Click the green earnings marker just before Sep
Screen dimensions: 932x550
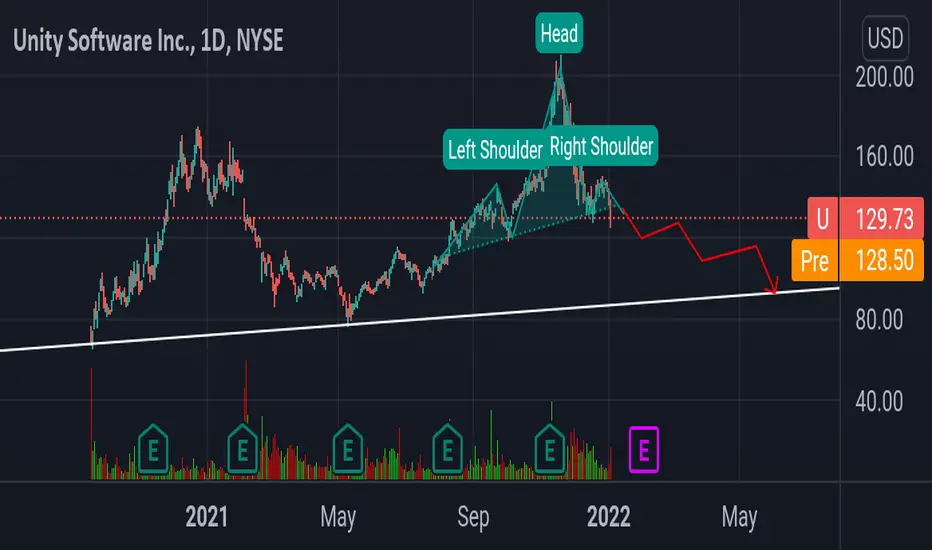point(448,450)
